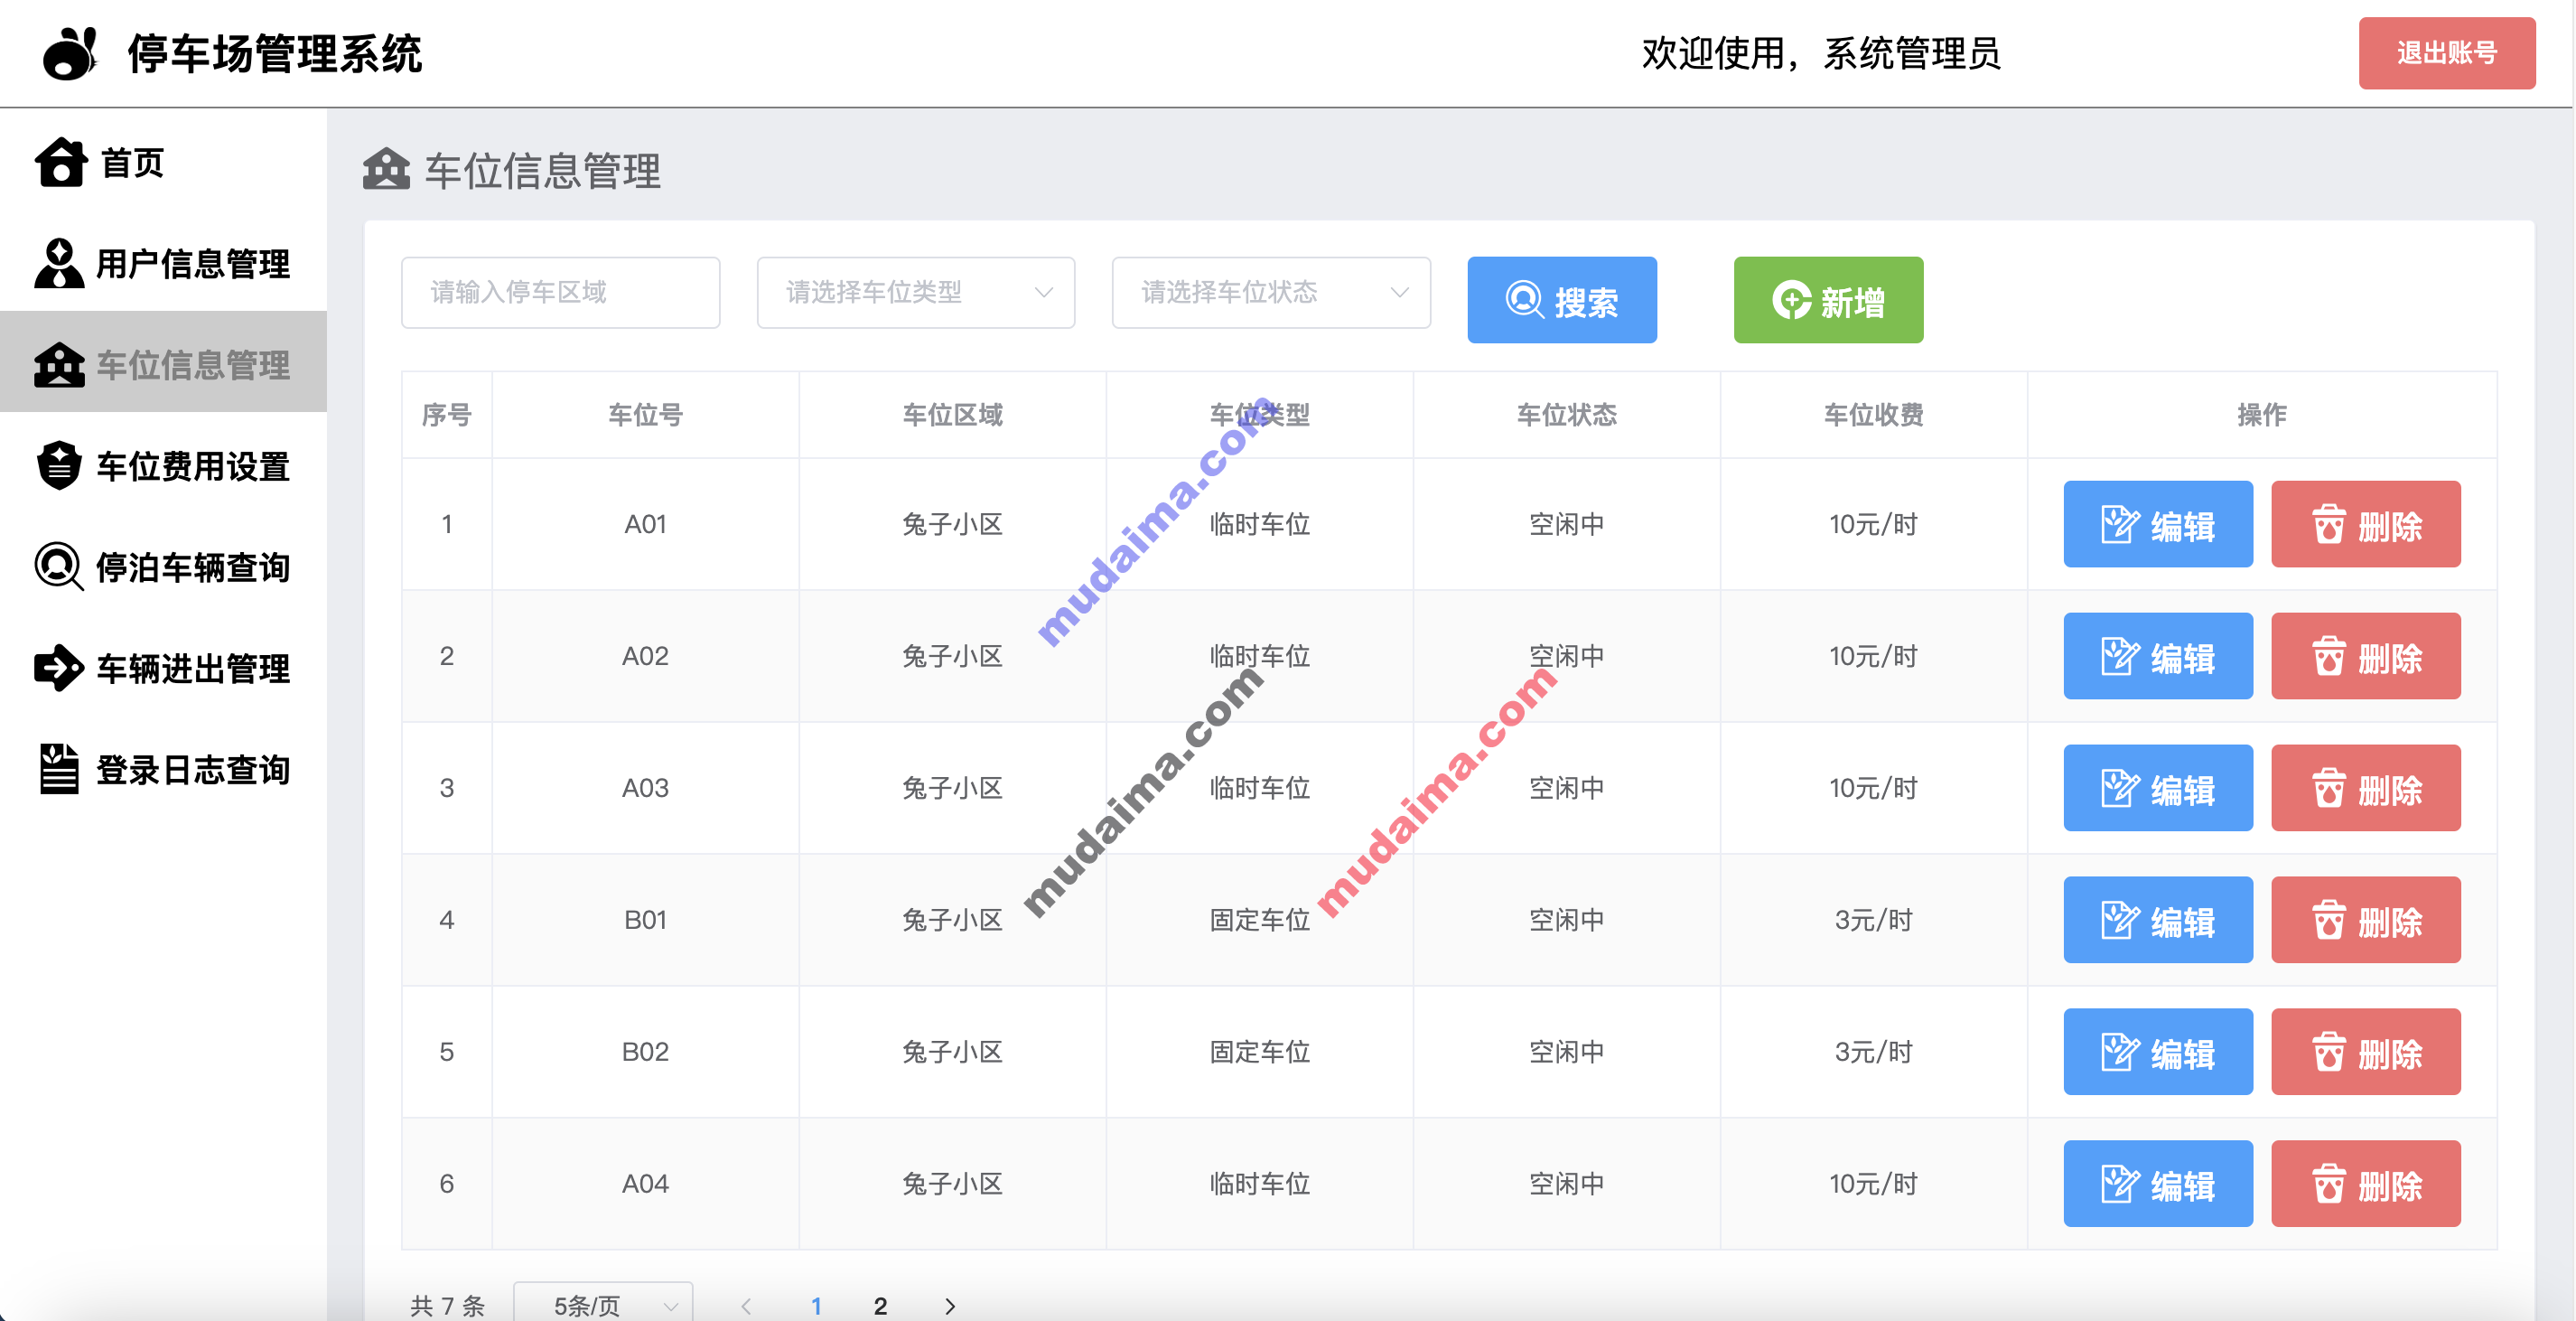Click the edit pencil icon in row B02
This screenshot has width=2576, height=1321.
[2120, 1052]
